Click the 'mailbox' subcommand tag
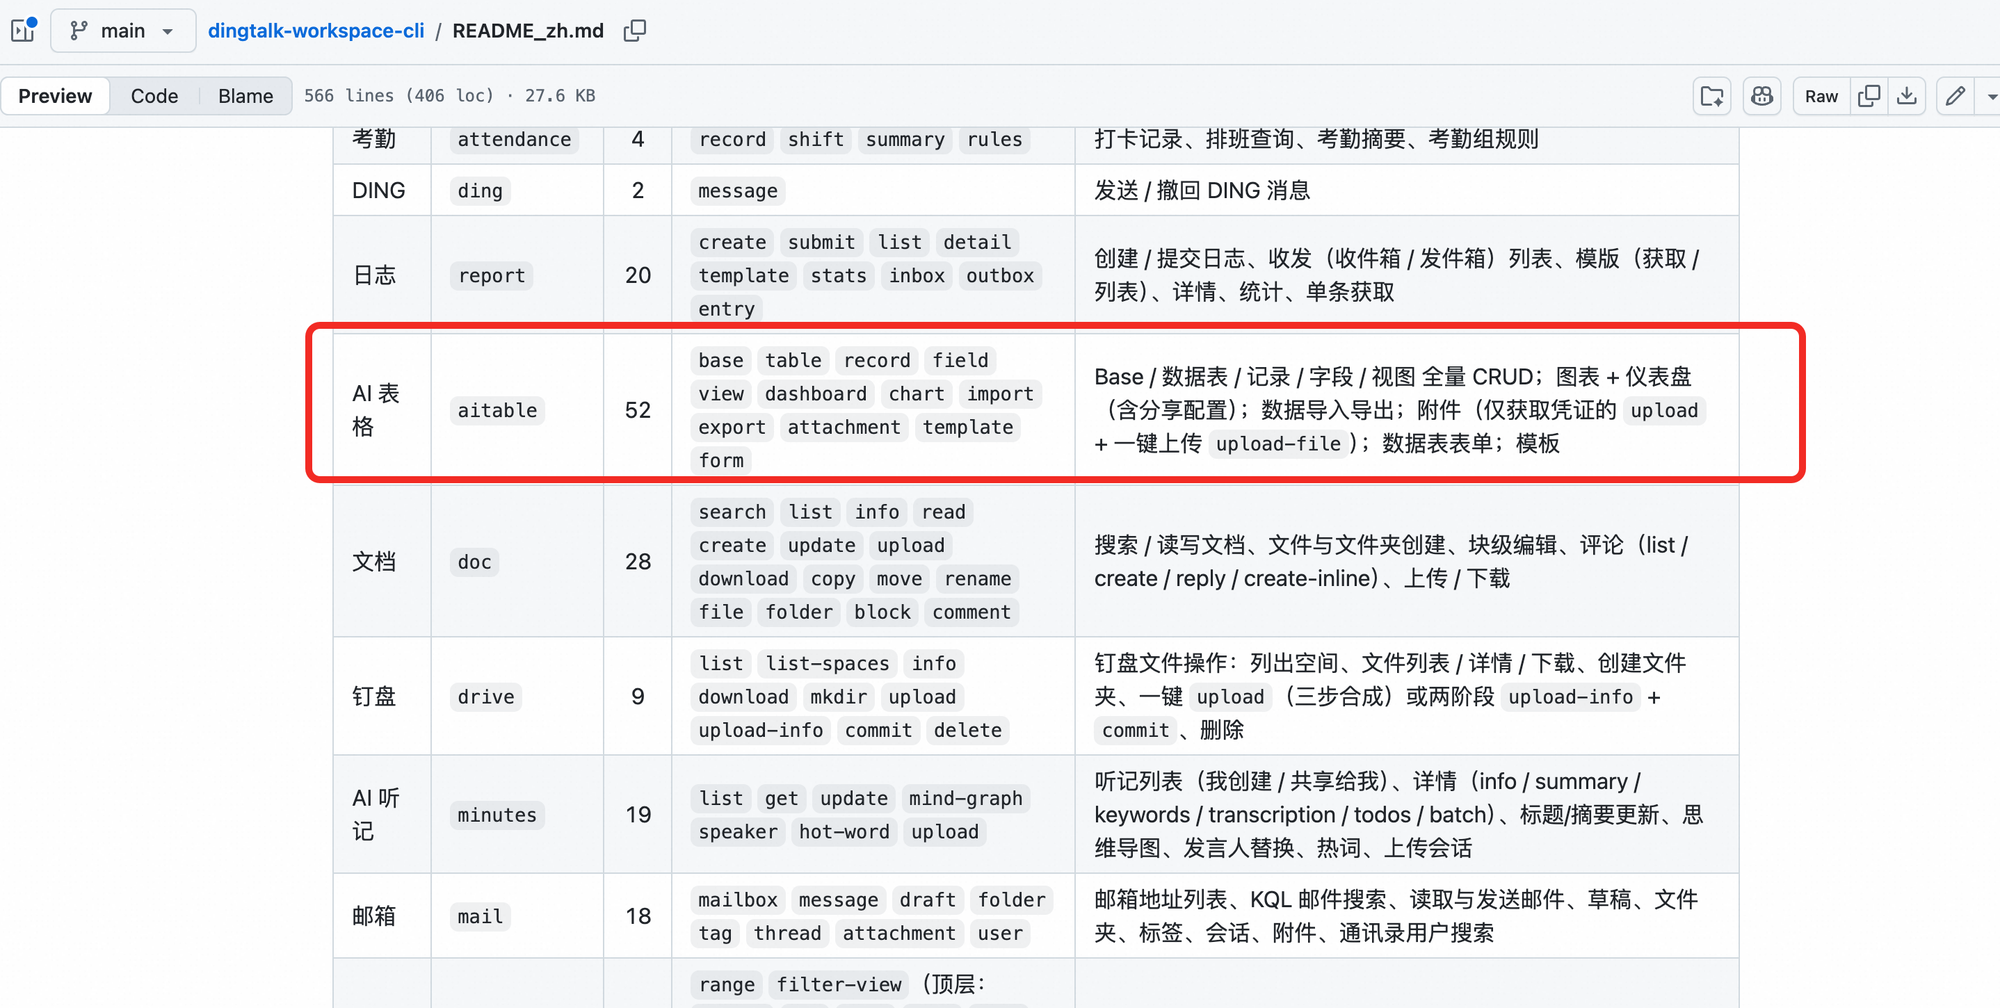Viewport: 2000px width, 1008px height. pos(738,900)
